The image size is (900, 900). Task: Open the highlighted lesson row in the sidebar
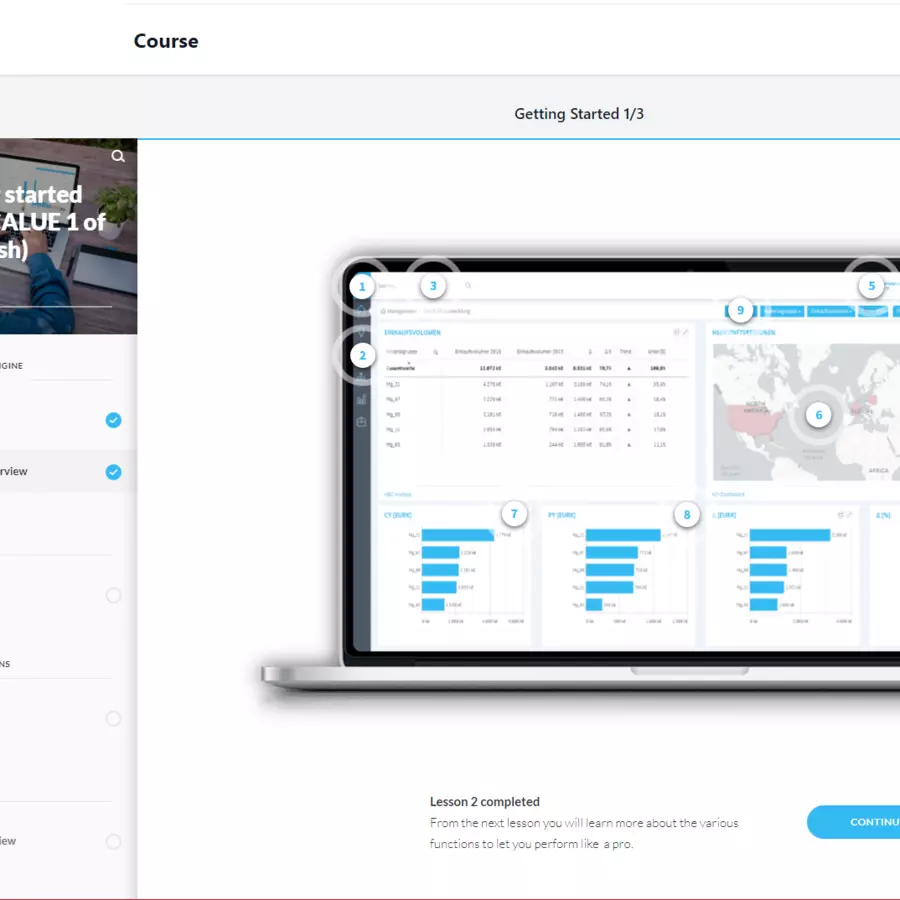(x=50, y=472)
